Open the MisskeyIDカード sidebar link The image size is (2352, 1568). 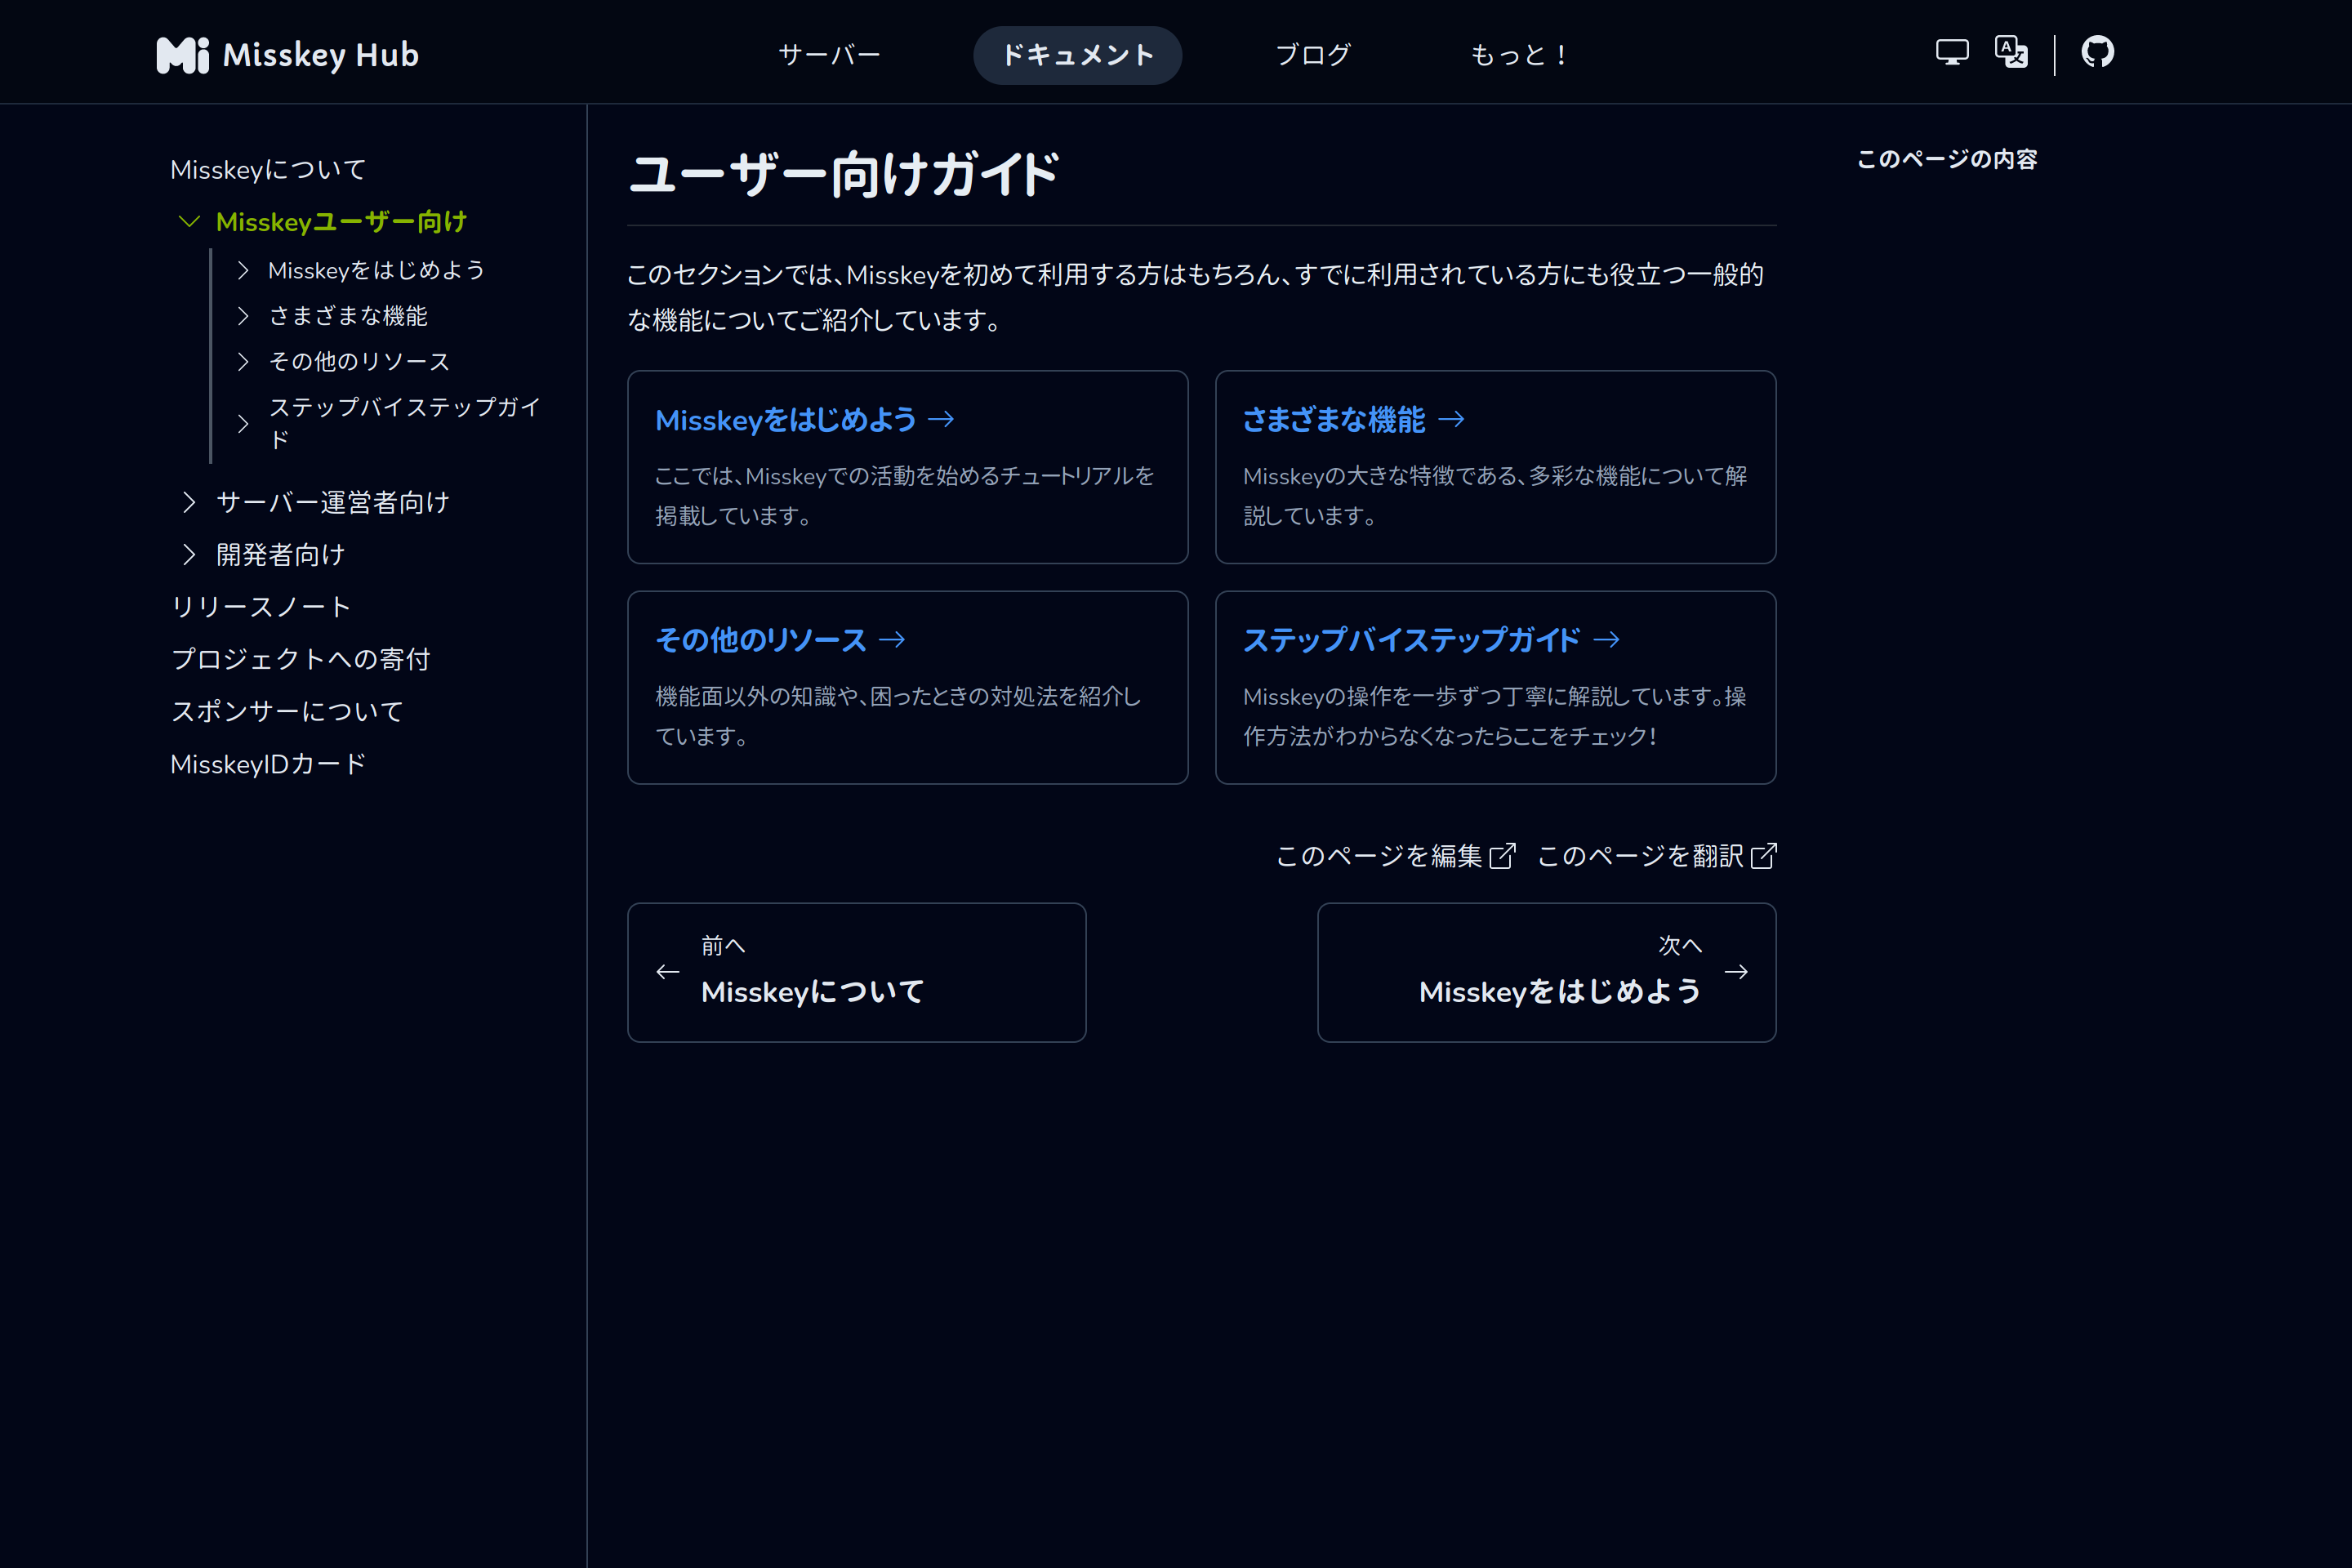tap(268, 764)
